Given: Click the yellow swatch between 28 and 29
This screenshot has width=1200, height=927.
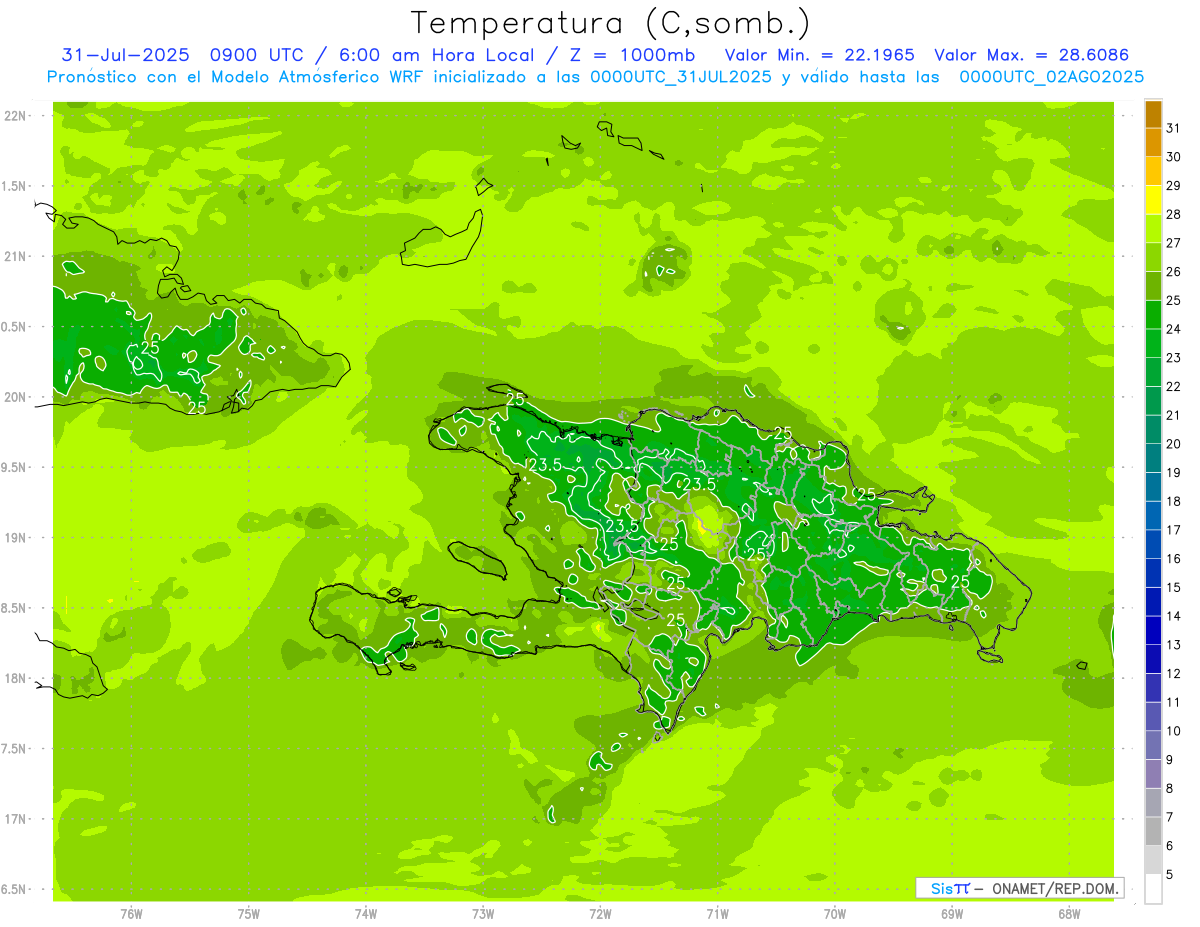Looking at the screenshot, I should (x=1154, y=200).
